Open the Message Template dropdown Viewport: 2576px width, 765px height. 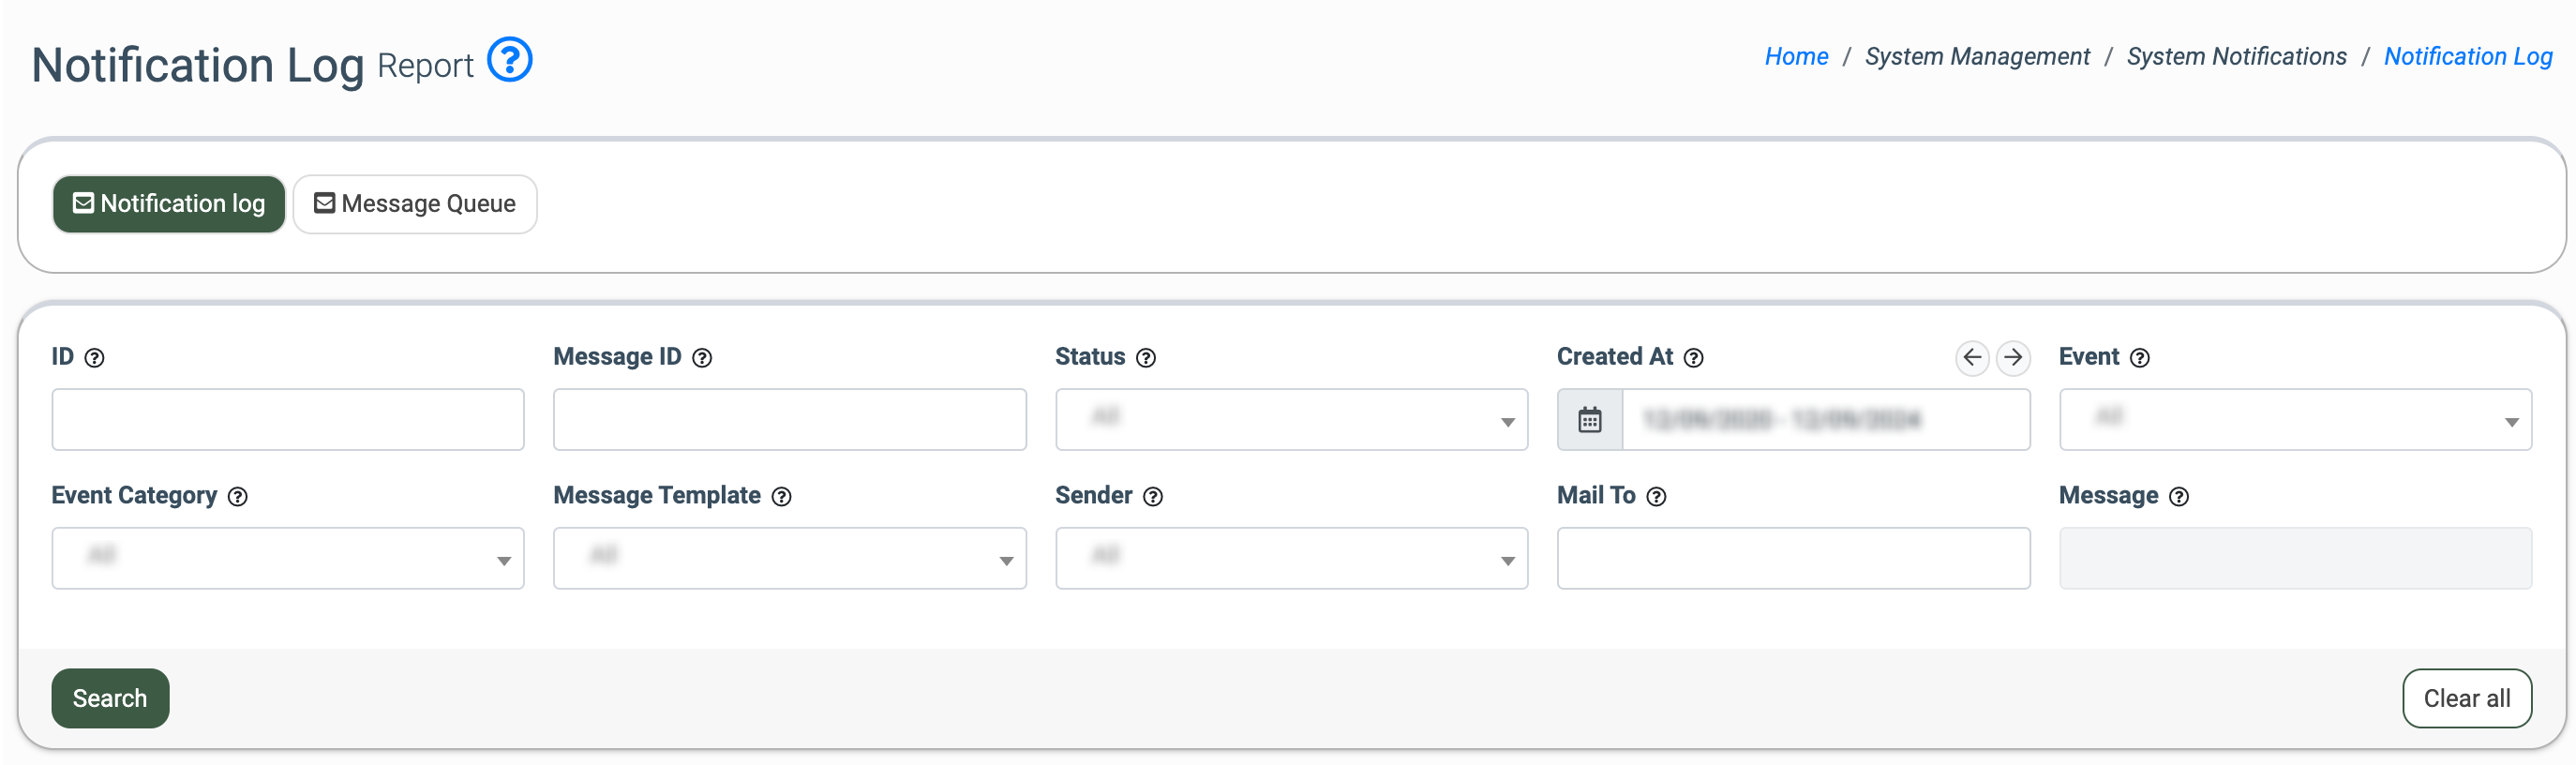(789, 559)
